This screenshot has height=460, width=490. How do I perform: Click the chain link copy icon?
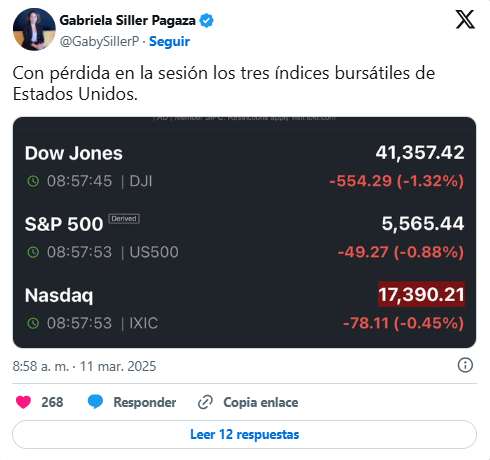pos(205,402)
